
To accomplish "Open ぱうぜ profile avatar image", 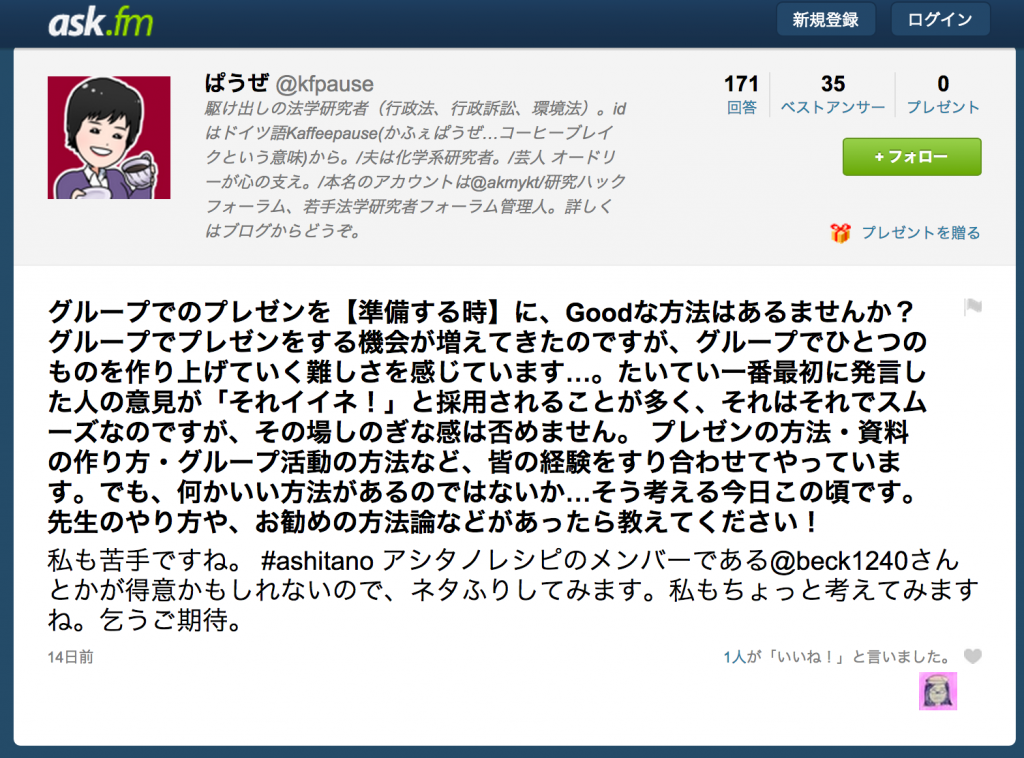I will 109,137.
